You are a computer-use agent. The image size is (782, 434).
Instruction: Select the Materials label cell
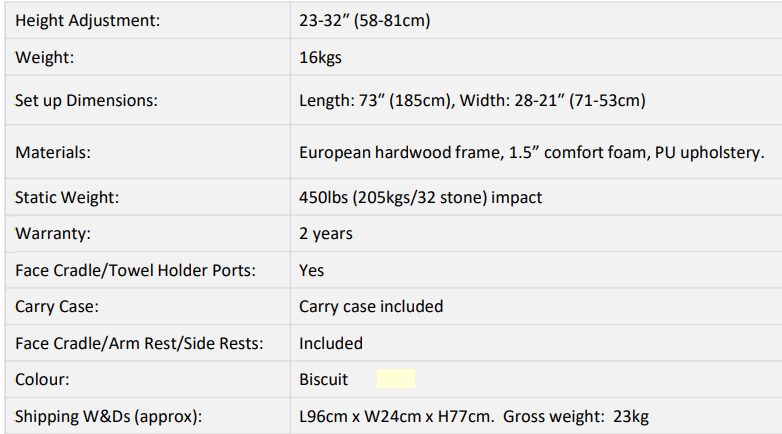[148, 152]
